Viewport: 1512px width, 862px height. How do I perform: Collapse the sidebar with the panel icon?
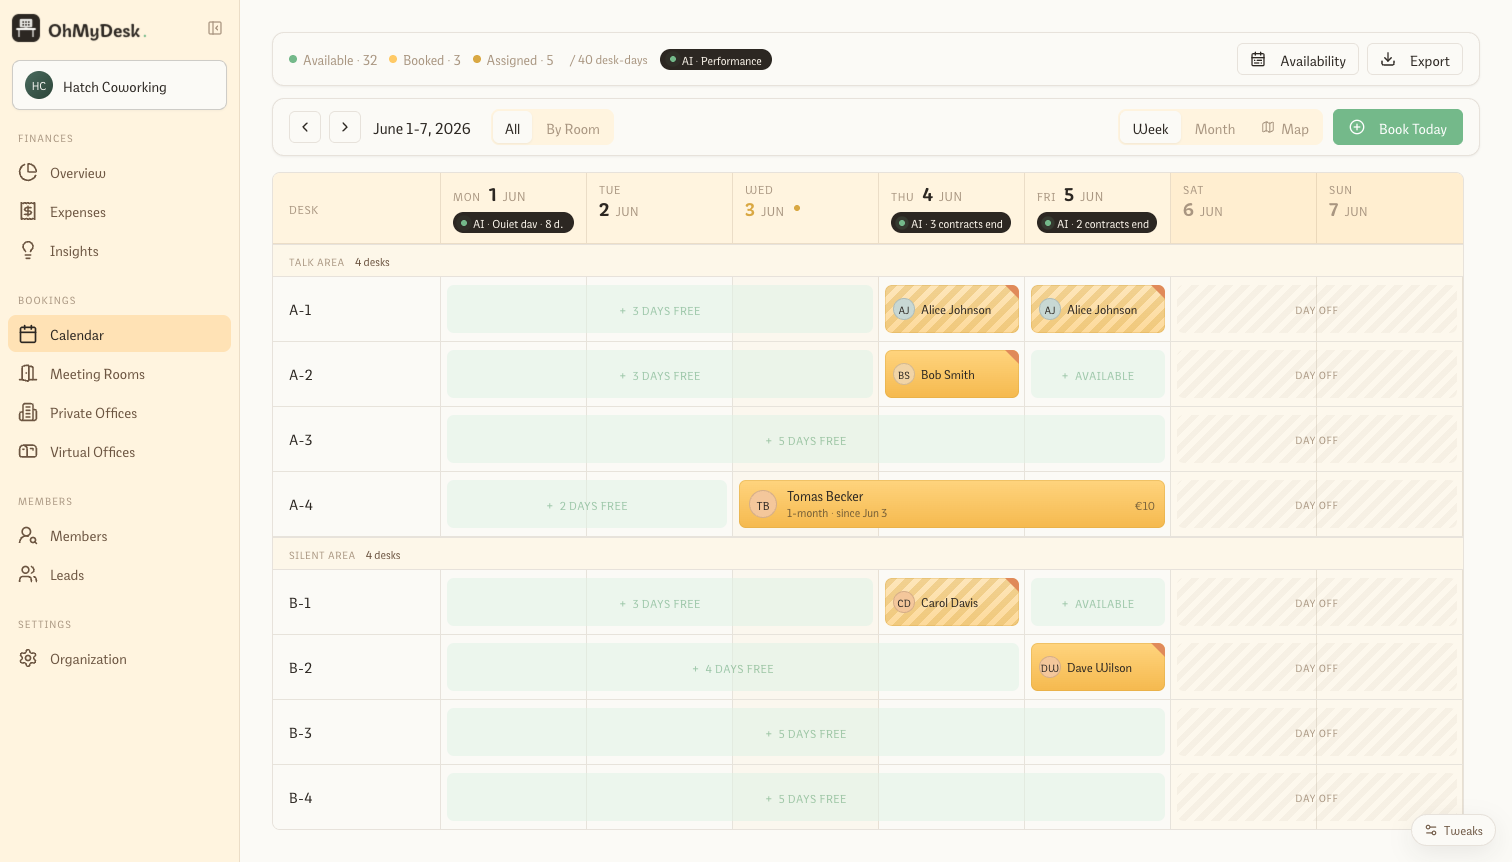click(x=215, y=28)
